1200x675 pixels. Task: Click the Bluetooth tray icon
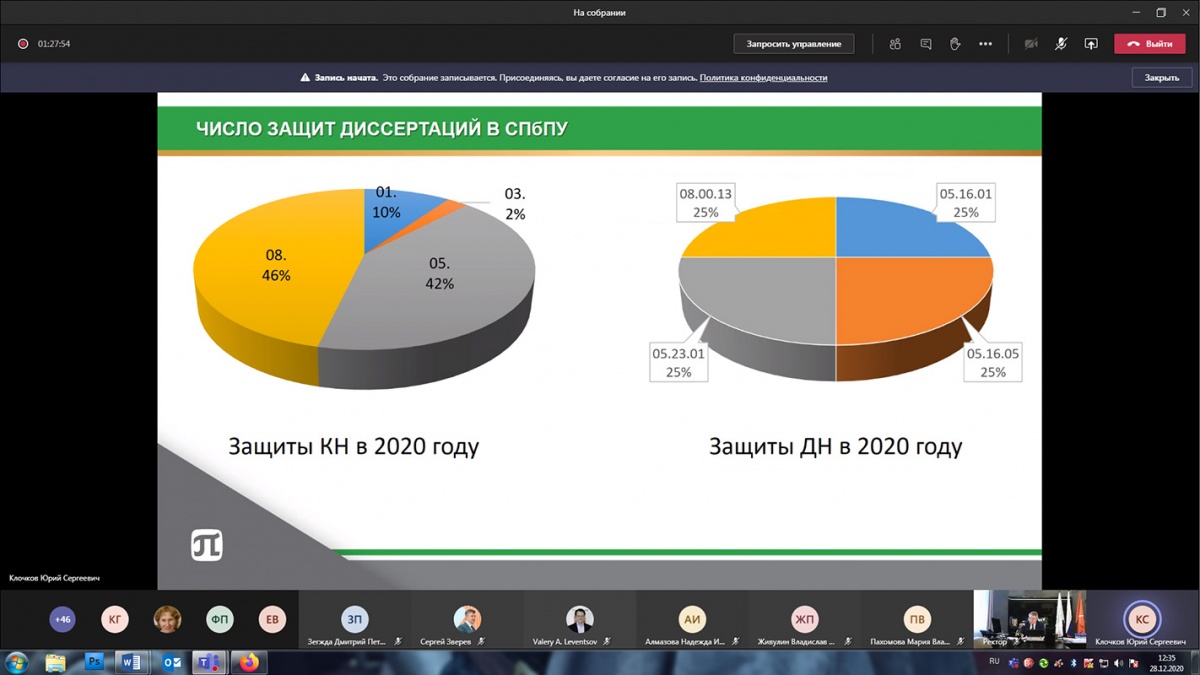(1075, 663)
